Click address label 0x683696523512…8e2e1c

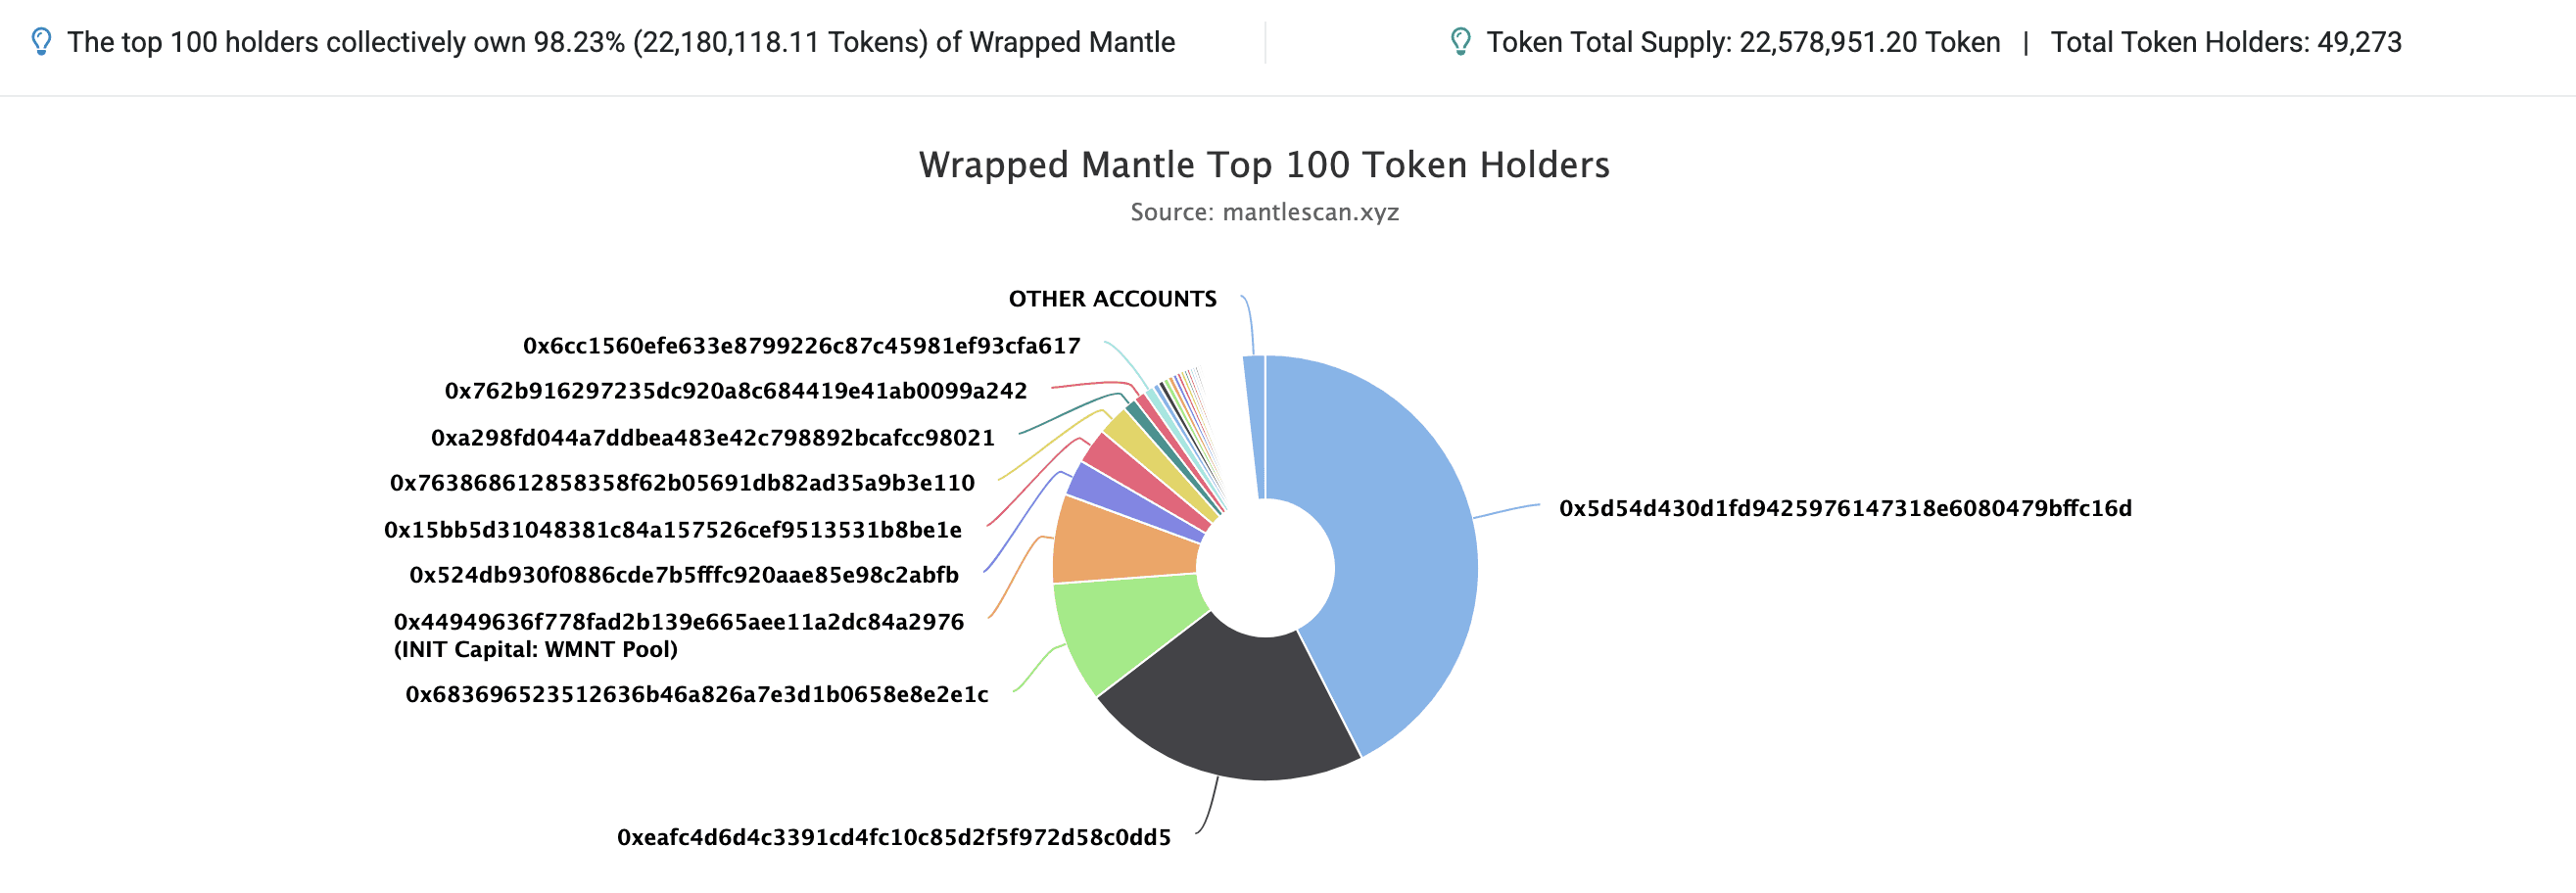point(696,694)
